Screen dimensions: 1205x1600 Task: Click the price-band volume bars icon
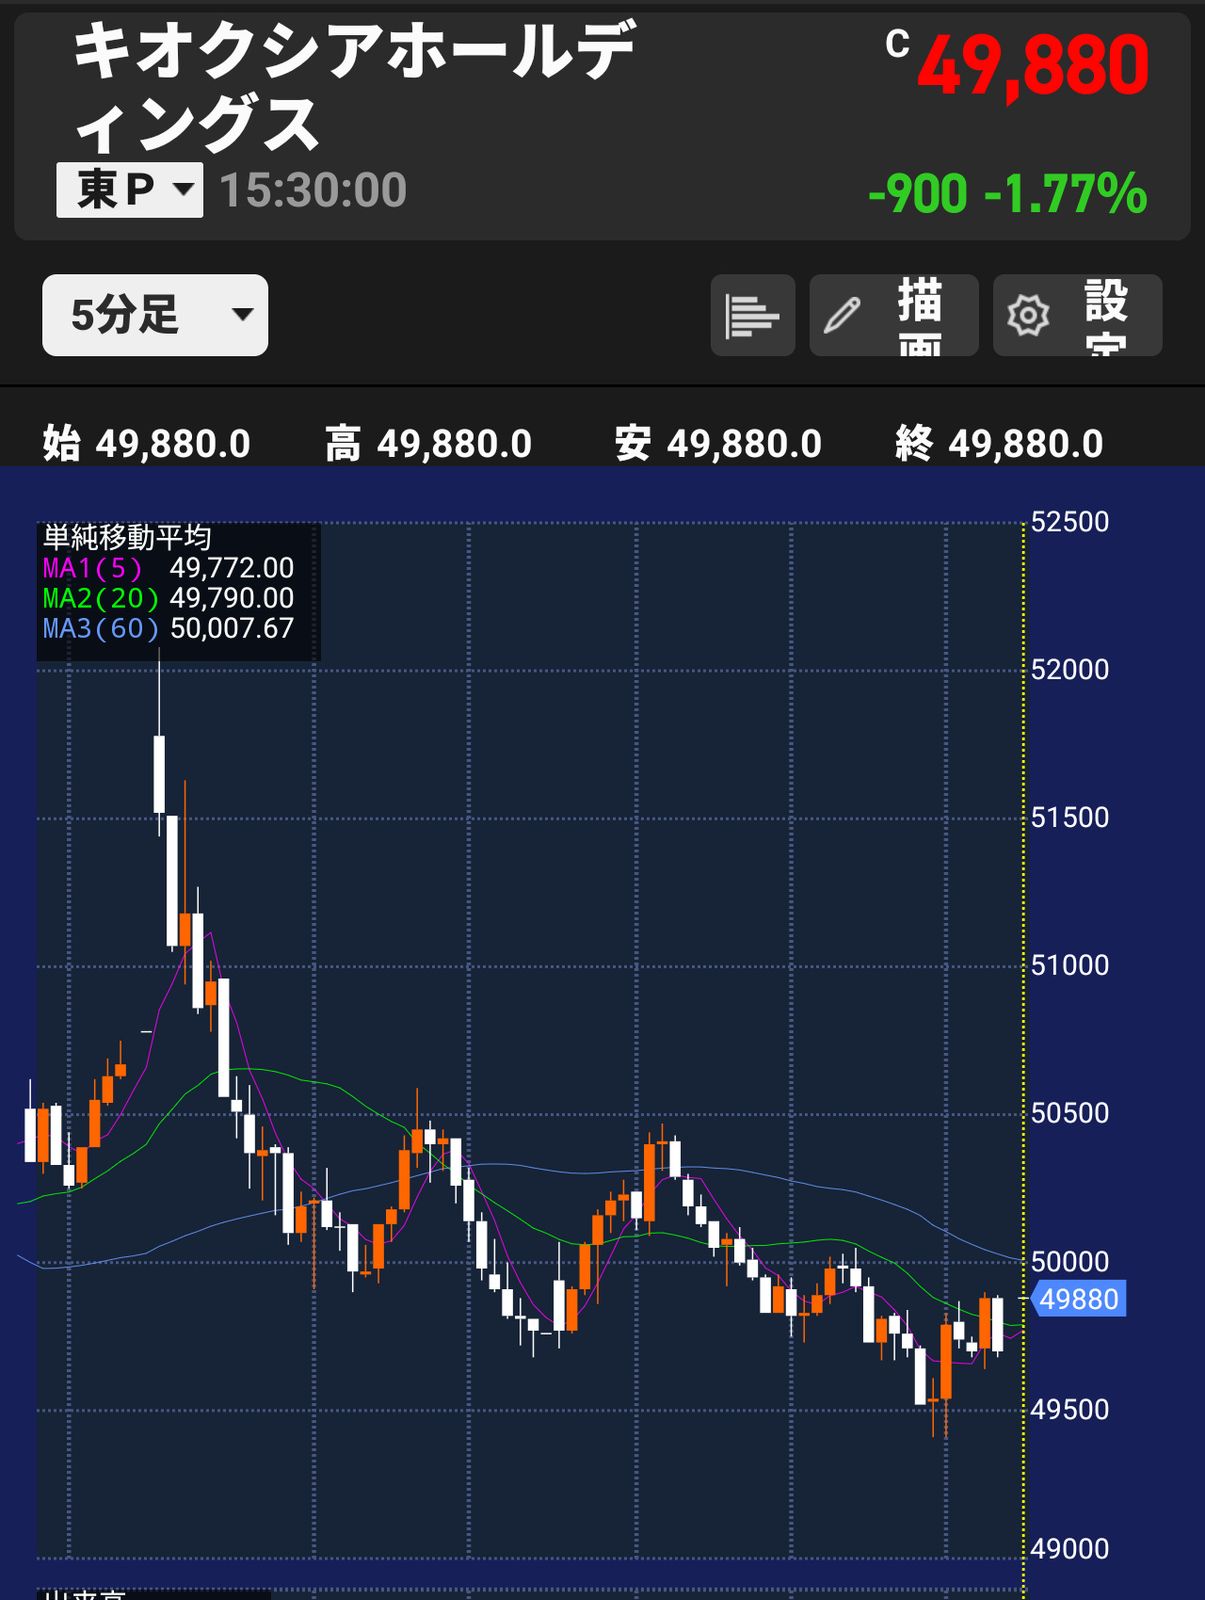pos(752,316)
